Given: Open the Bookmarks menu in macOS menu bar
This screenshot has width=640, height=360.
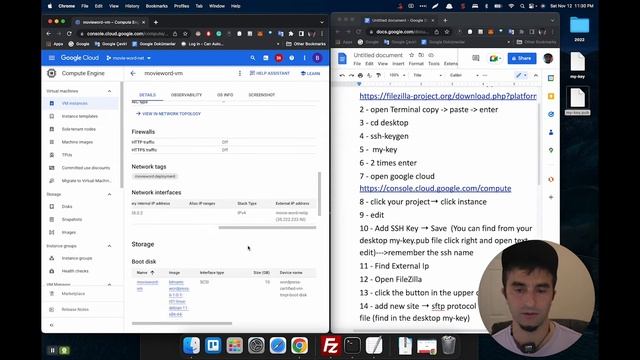Looking at the screenshot, I should [x=156, y=6].
